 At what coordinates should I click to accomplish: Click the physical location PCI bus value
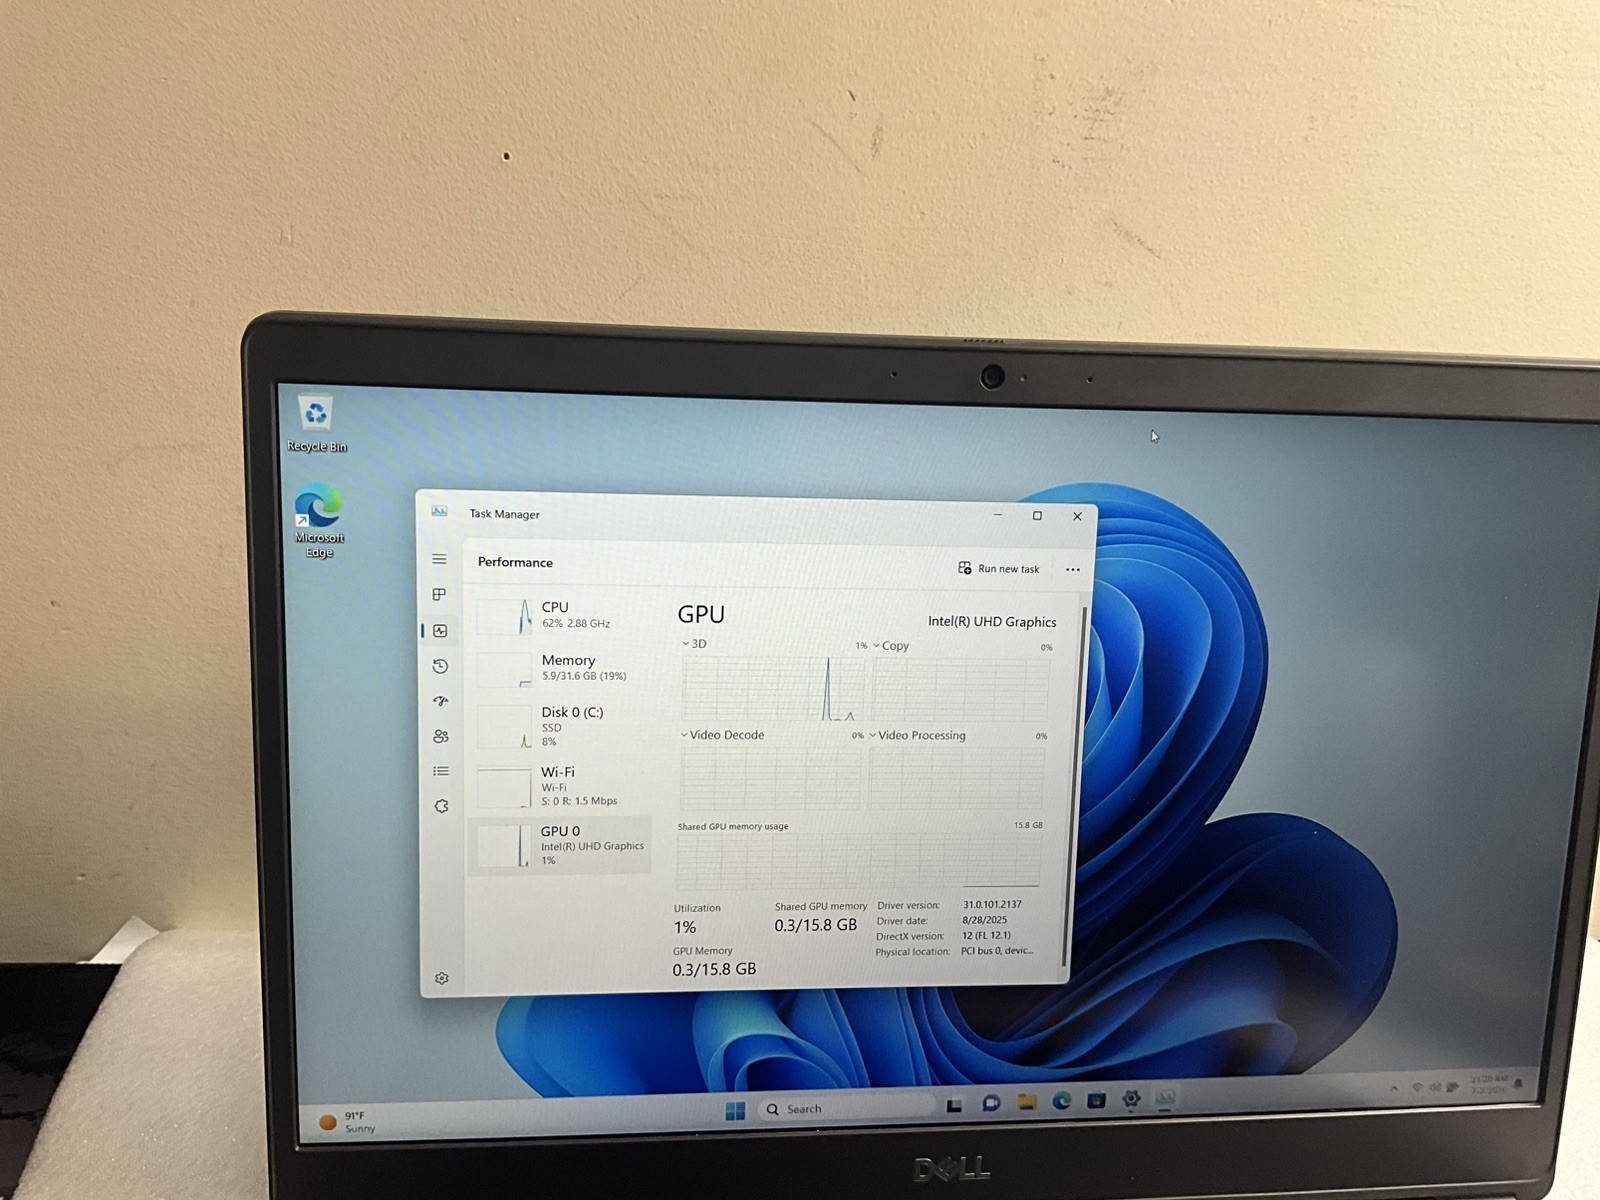[x=997, y=951]
